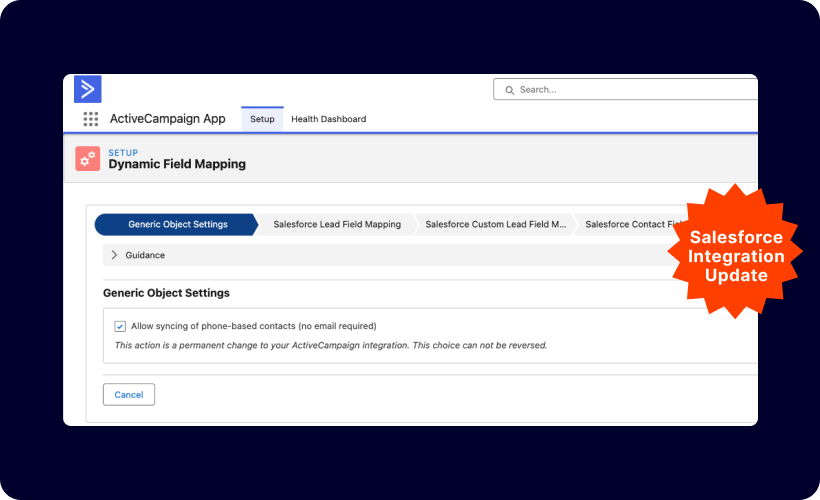Click the Generic Object Settings section heading

(166, 293)
